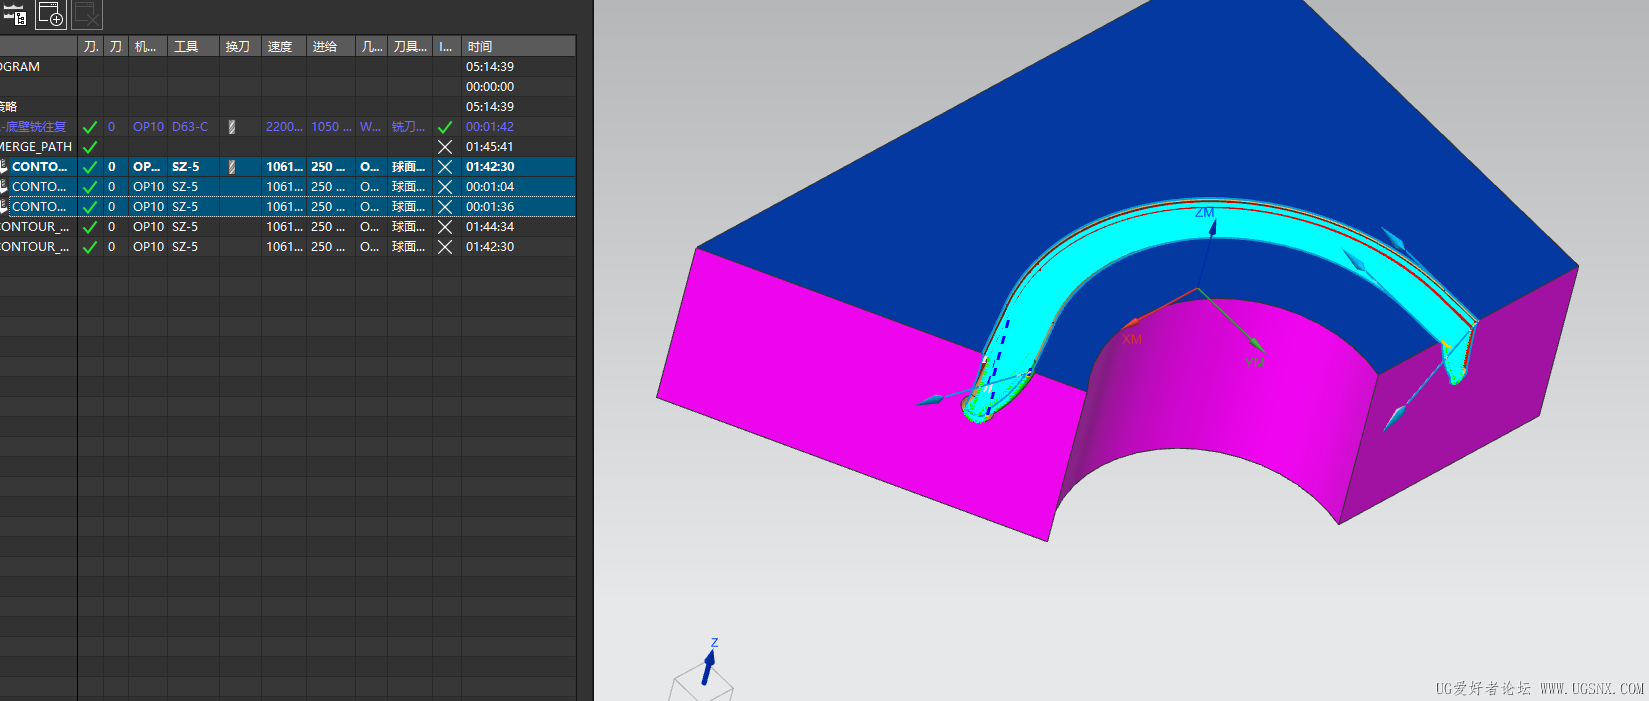The image size is (1649, 701).
Task: Select tool-axis arrow at groove's left end
Action: pos(932,399)
